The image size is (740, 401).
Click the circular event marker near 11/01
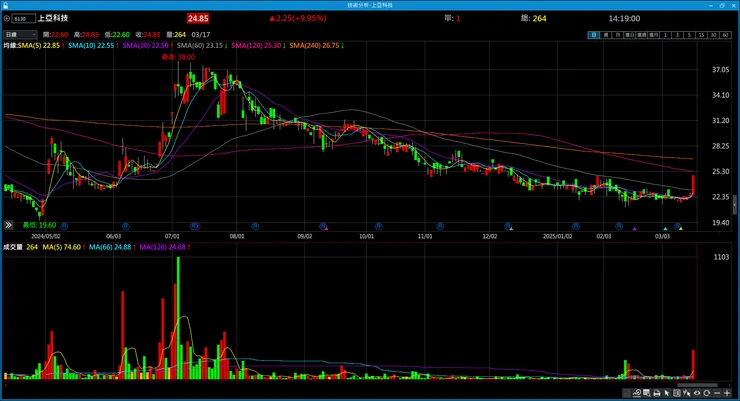click(x=440, y=226)
